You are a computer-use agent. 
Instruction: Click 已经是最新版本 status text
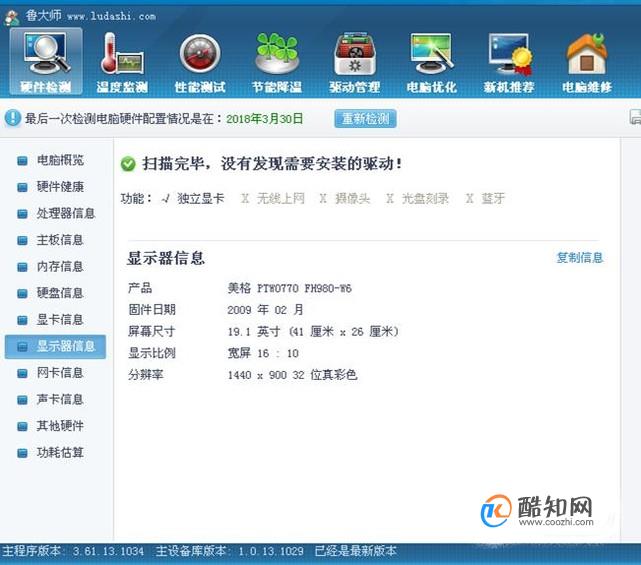pyautogui.click(x=356, y=551)
